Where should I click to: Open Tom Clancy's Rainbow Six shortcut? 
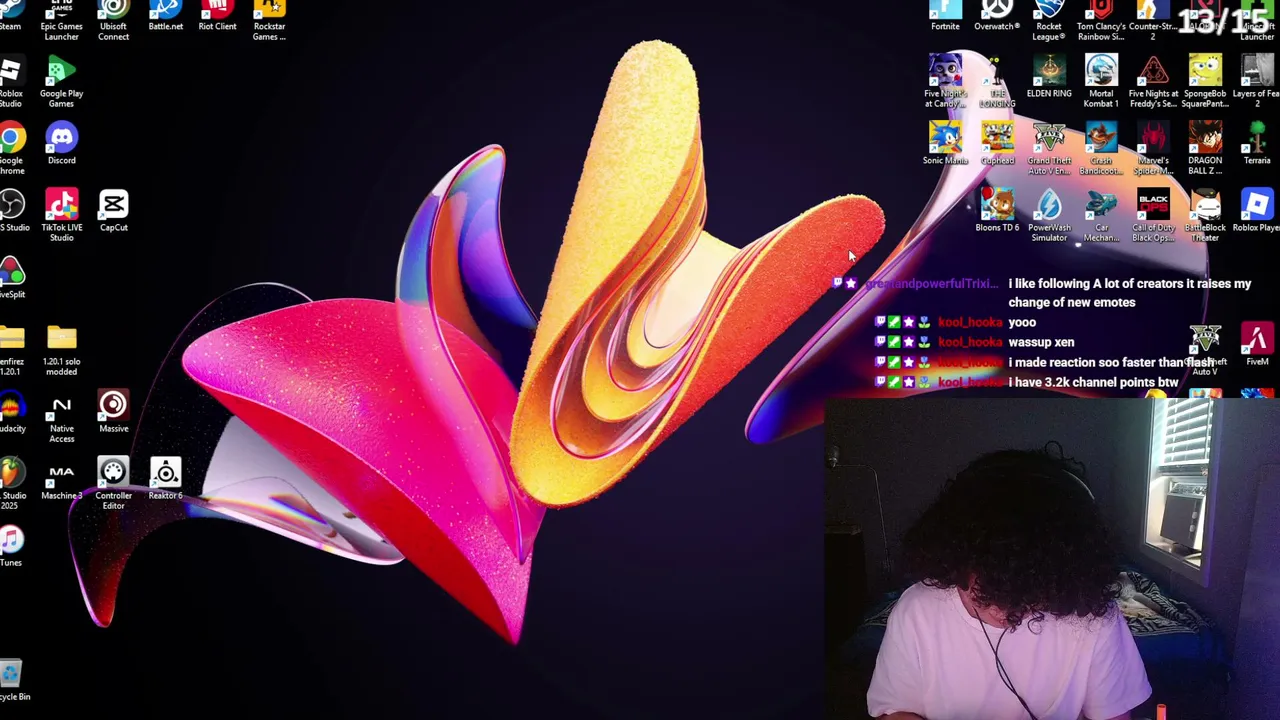tap(1101, 20)
